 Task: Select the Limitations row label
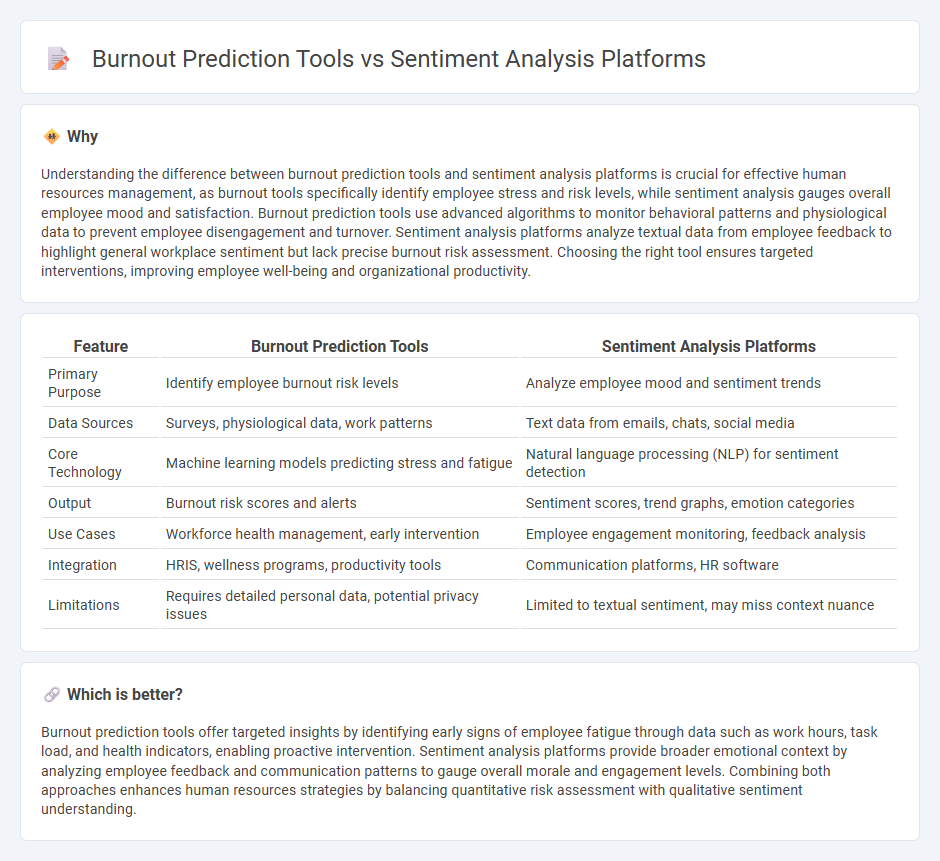tap(84, 605)
